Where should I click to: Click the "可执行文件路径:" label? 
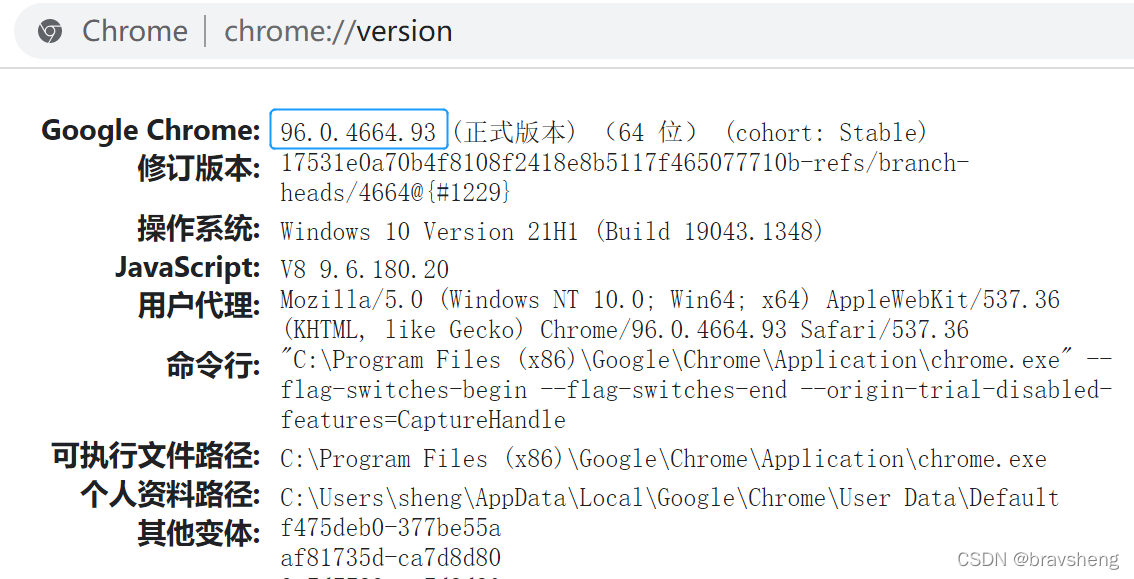point(155,456)
